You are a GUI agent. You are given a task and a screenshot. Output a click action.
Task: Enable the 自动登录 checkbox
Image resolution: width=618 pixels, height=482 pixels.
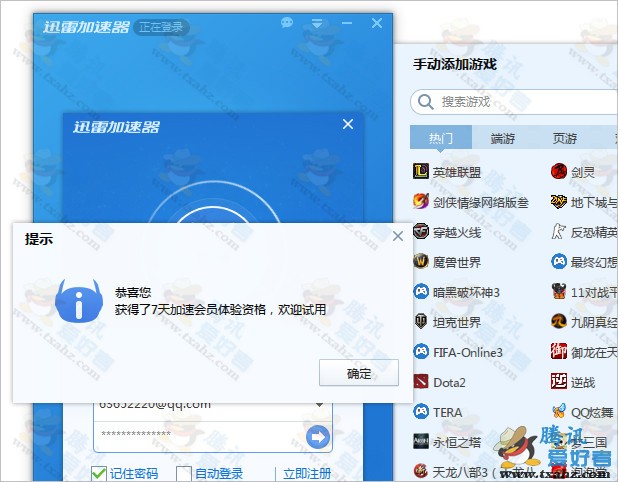(184, 473)
